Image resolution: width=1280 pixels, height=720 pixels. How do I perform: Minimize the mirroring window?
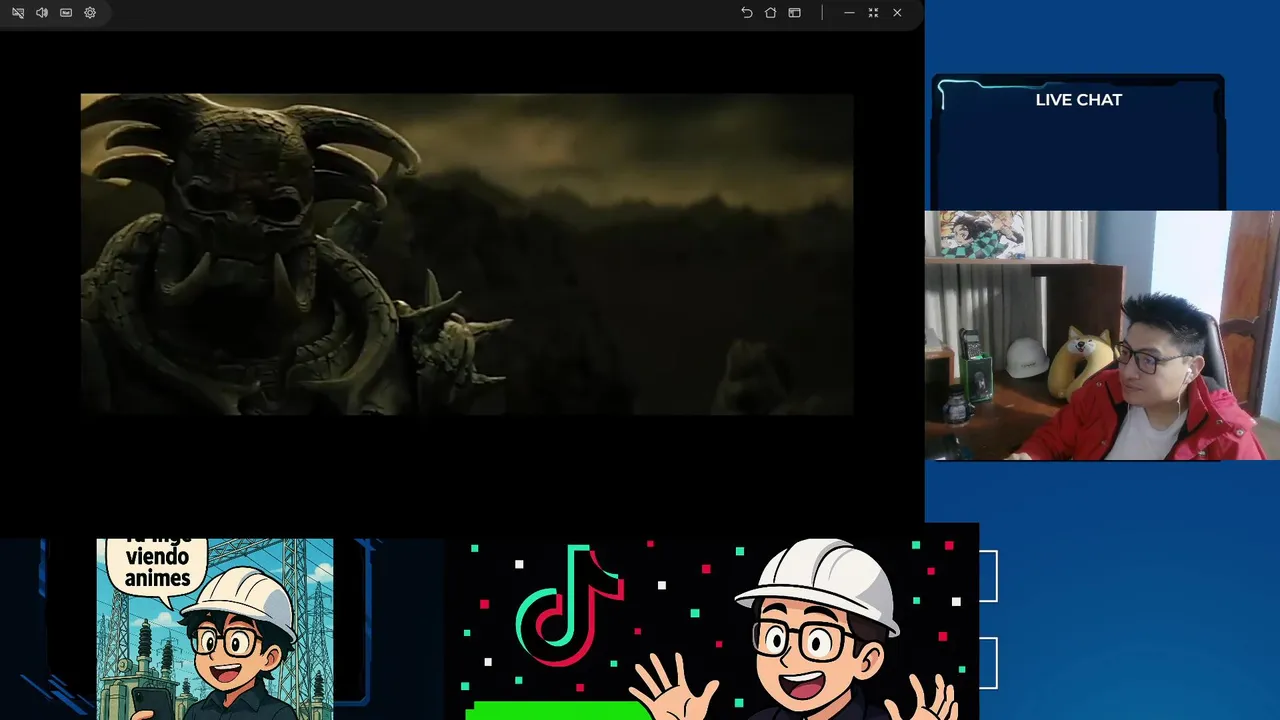(849, 13)
